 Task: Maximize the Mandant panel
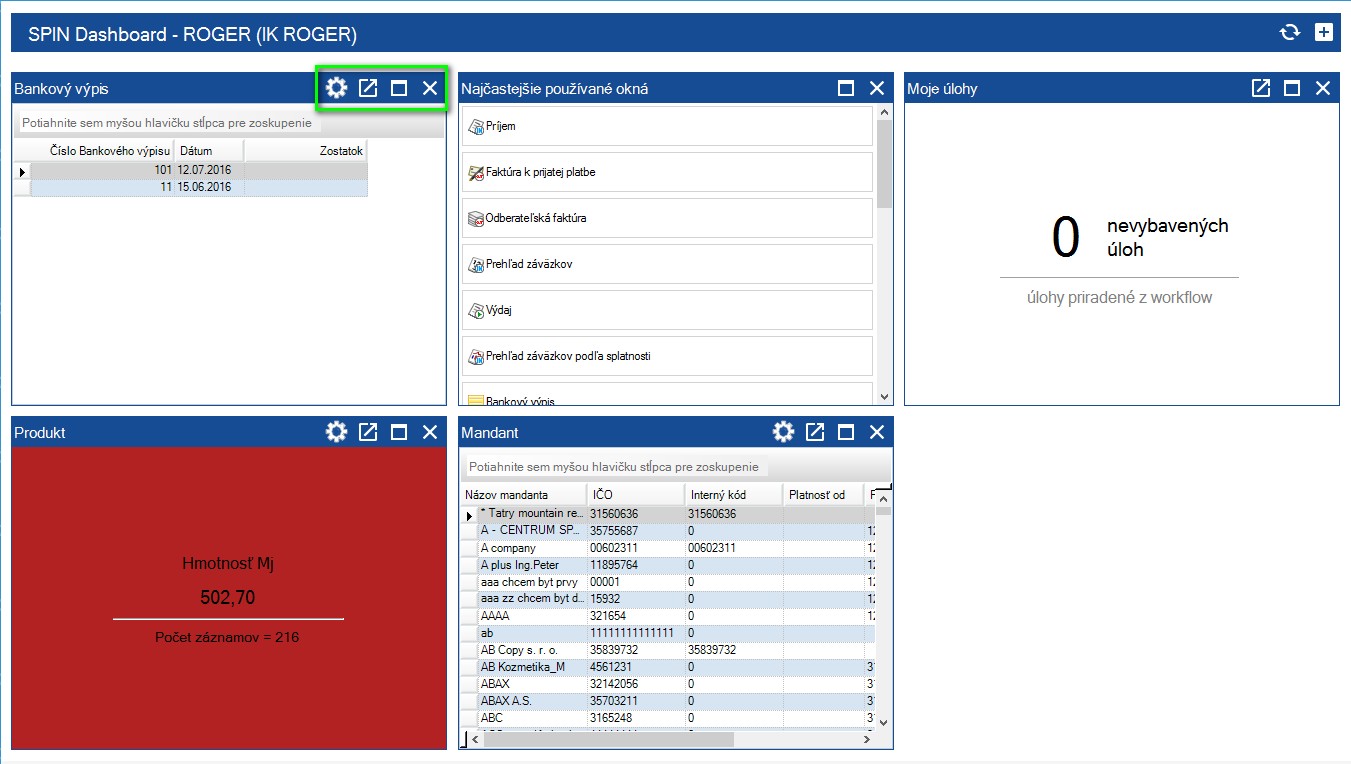click(846, 432)
